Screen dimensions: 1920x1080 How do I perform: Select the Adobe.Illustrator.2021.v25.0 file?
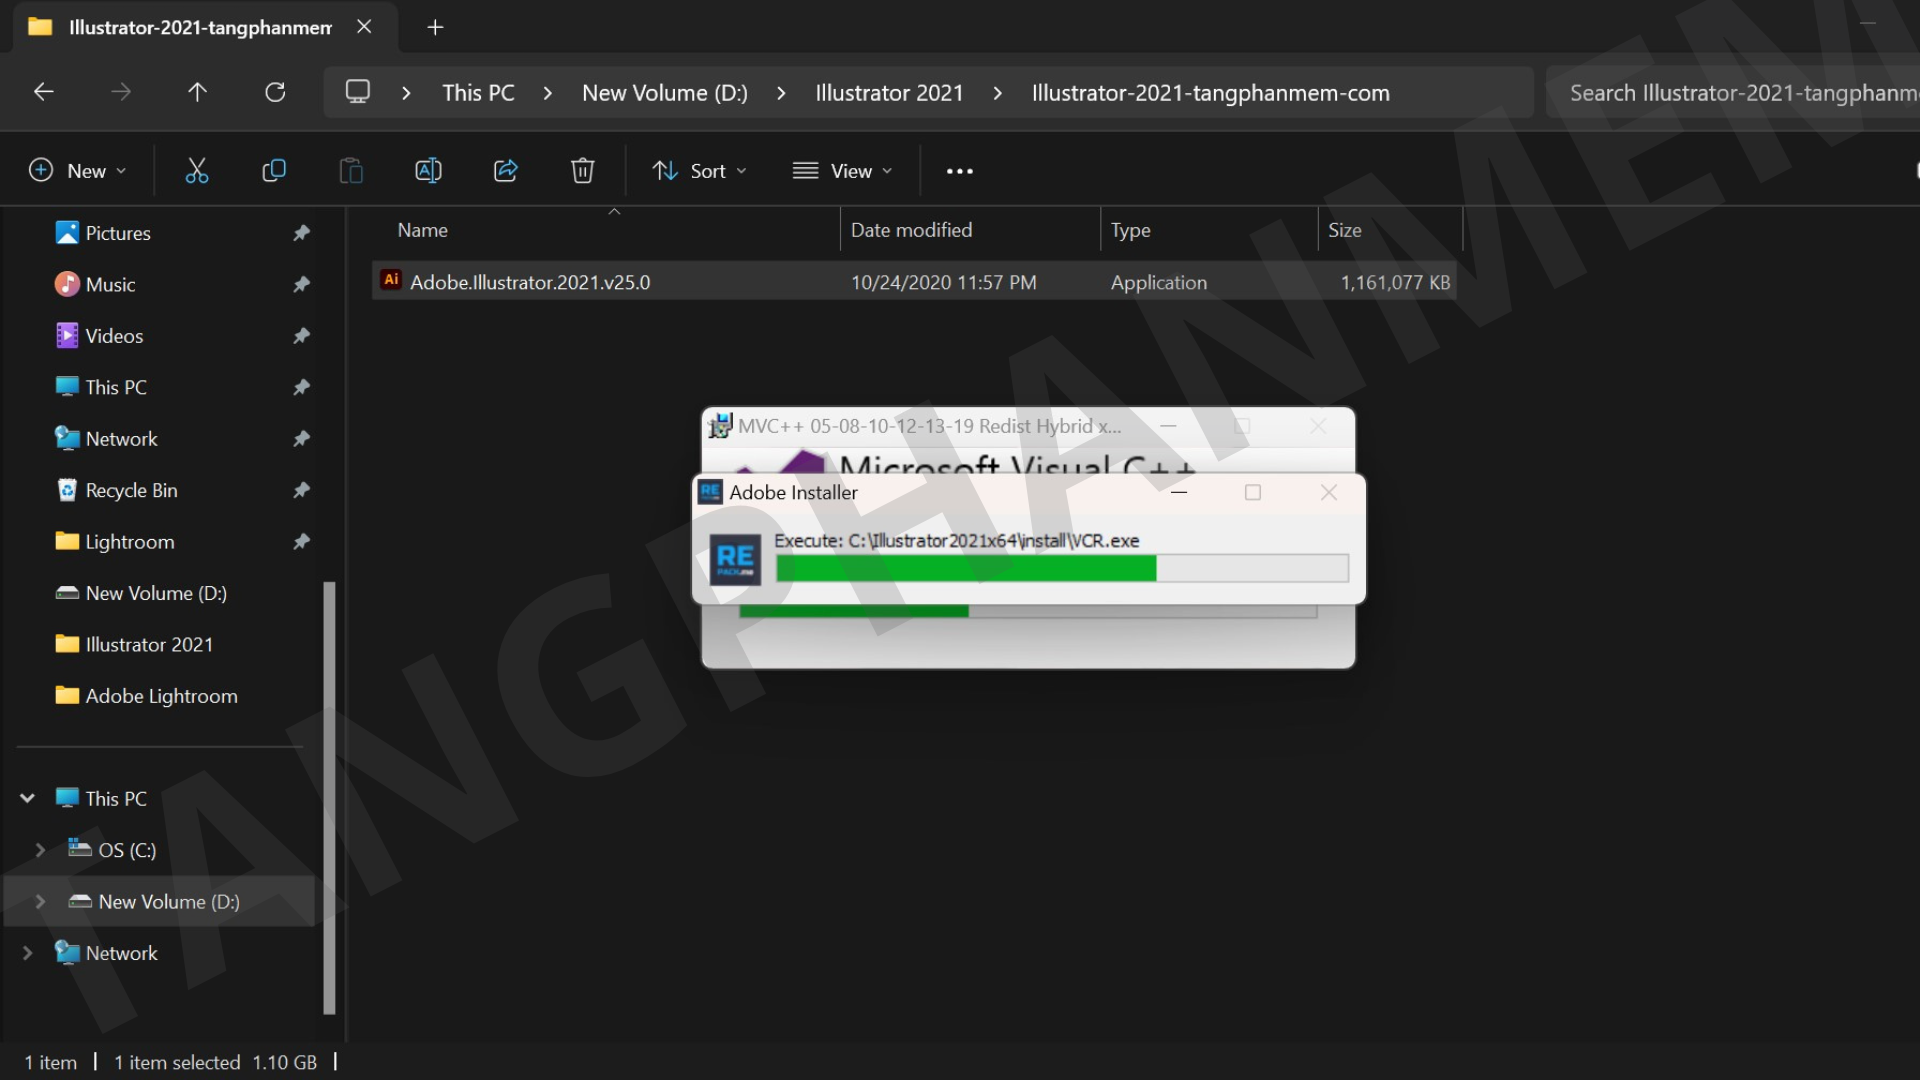point(914,282)
